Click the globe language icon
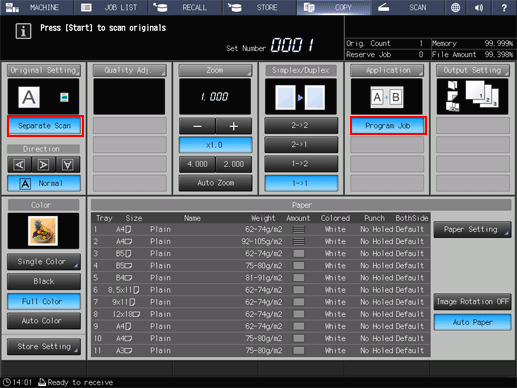 [x=455, y=7]
